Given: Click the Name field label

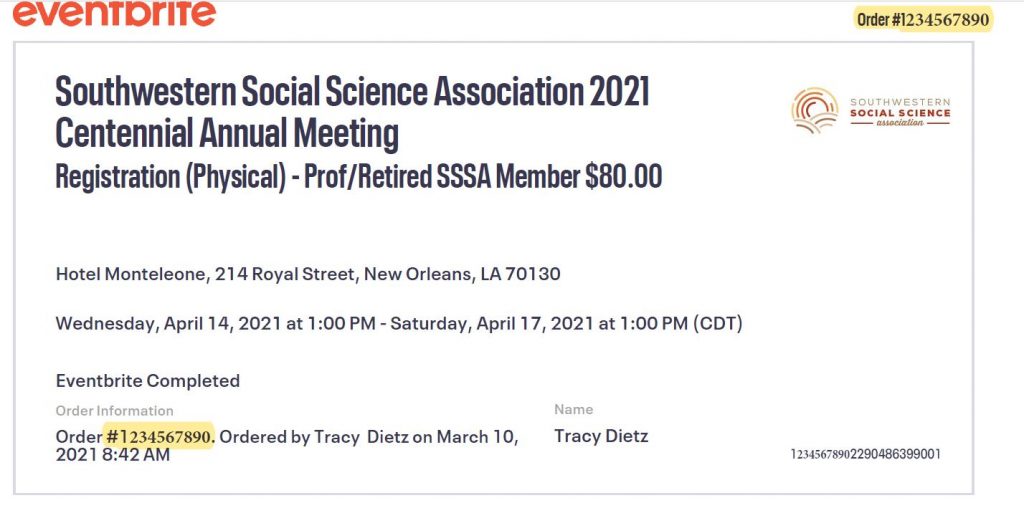Looking at the screenshot, I should pyautogui.click(x=573, y=409).
